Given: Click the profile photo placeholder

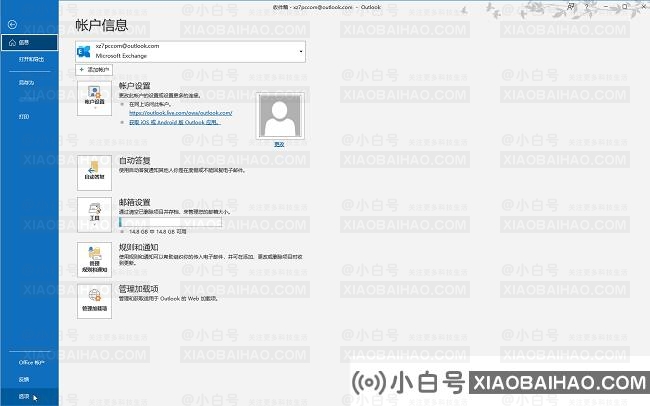Looking at the screenshot, I should pyautogui.click(x=280, y=116).
